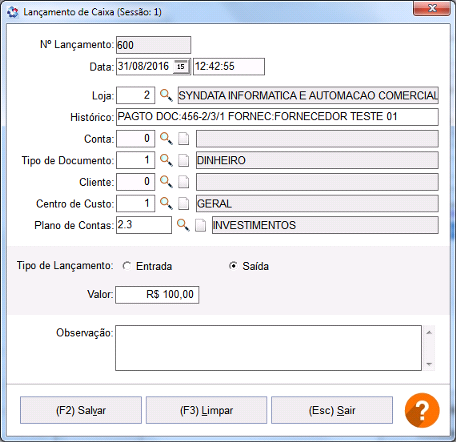Open the Cliente lookup magnifier
The height and width of the screenshot is (442, 456).
pyautogui.click(x=166, y=182)
